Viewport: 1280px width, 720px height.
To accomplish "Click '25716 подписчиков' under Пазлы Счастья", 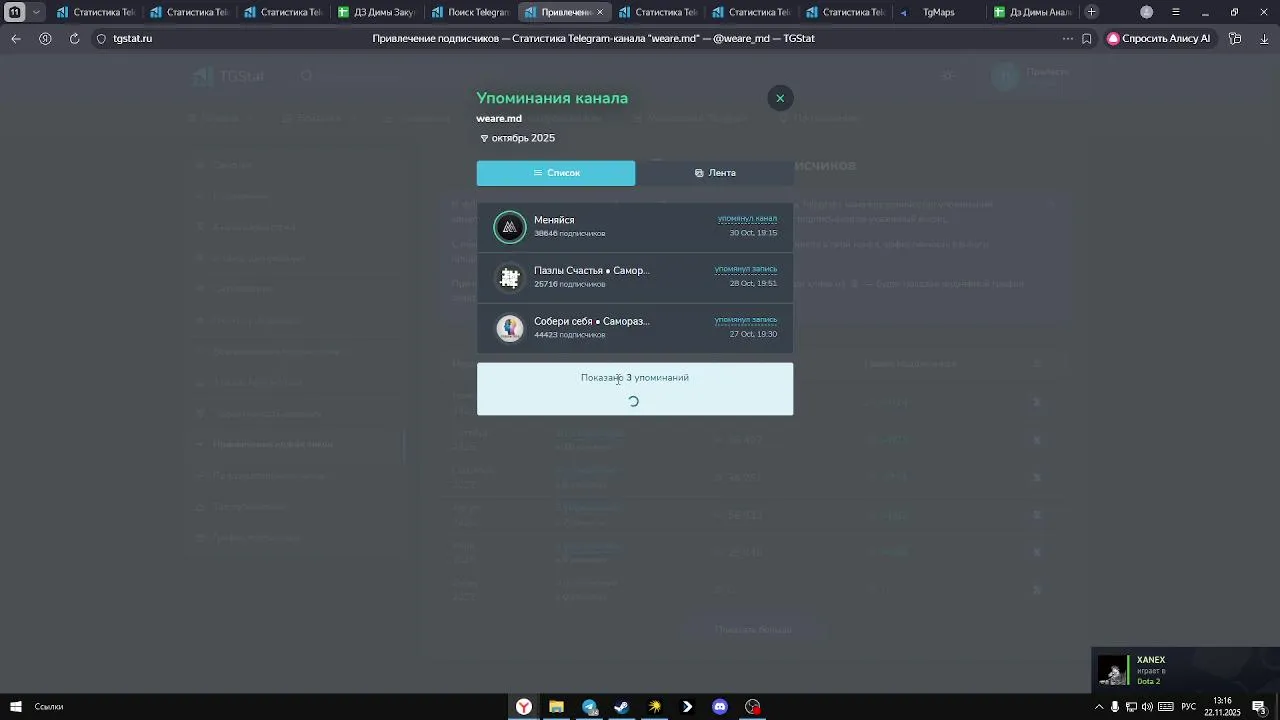I will coord(569,285).
